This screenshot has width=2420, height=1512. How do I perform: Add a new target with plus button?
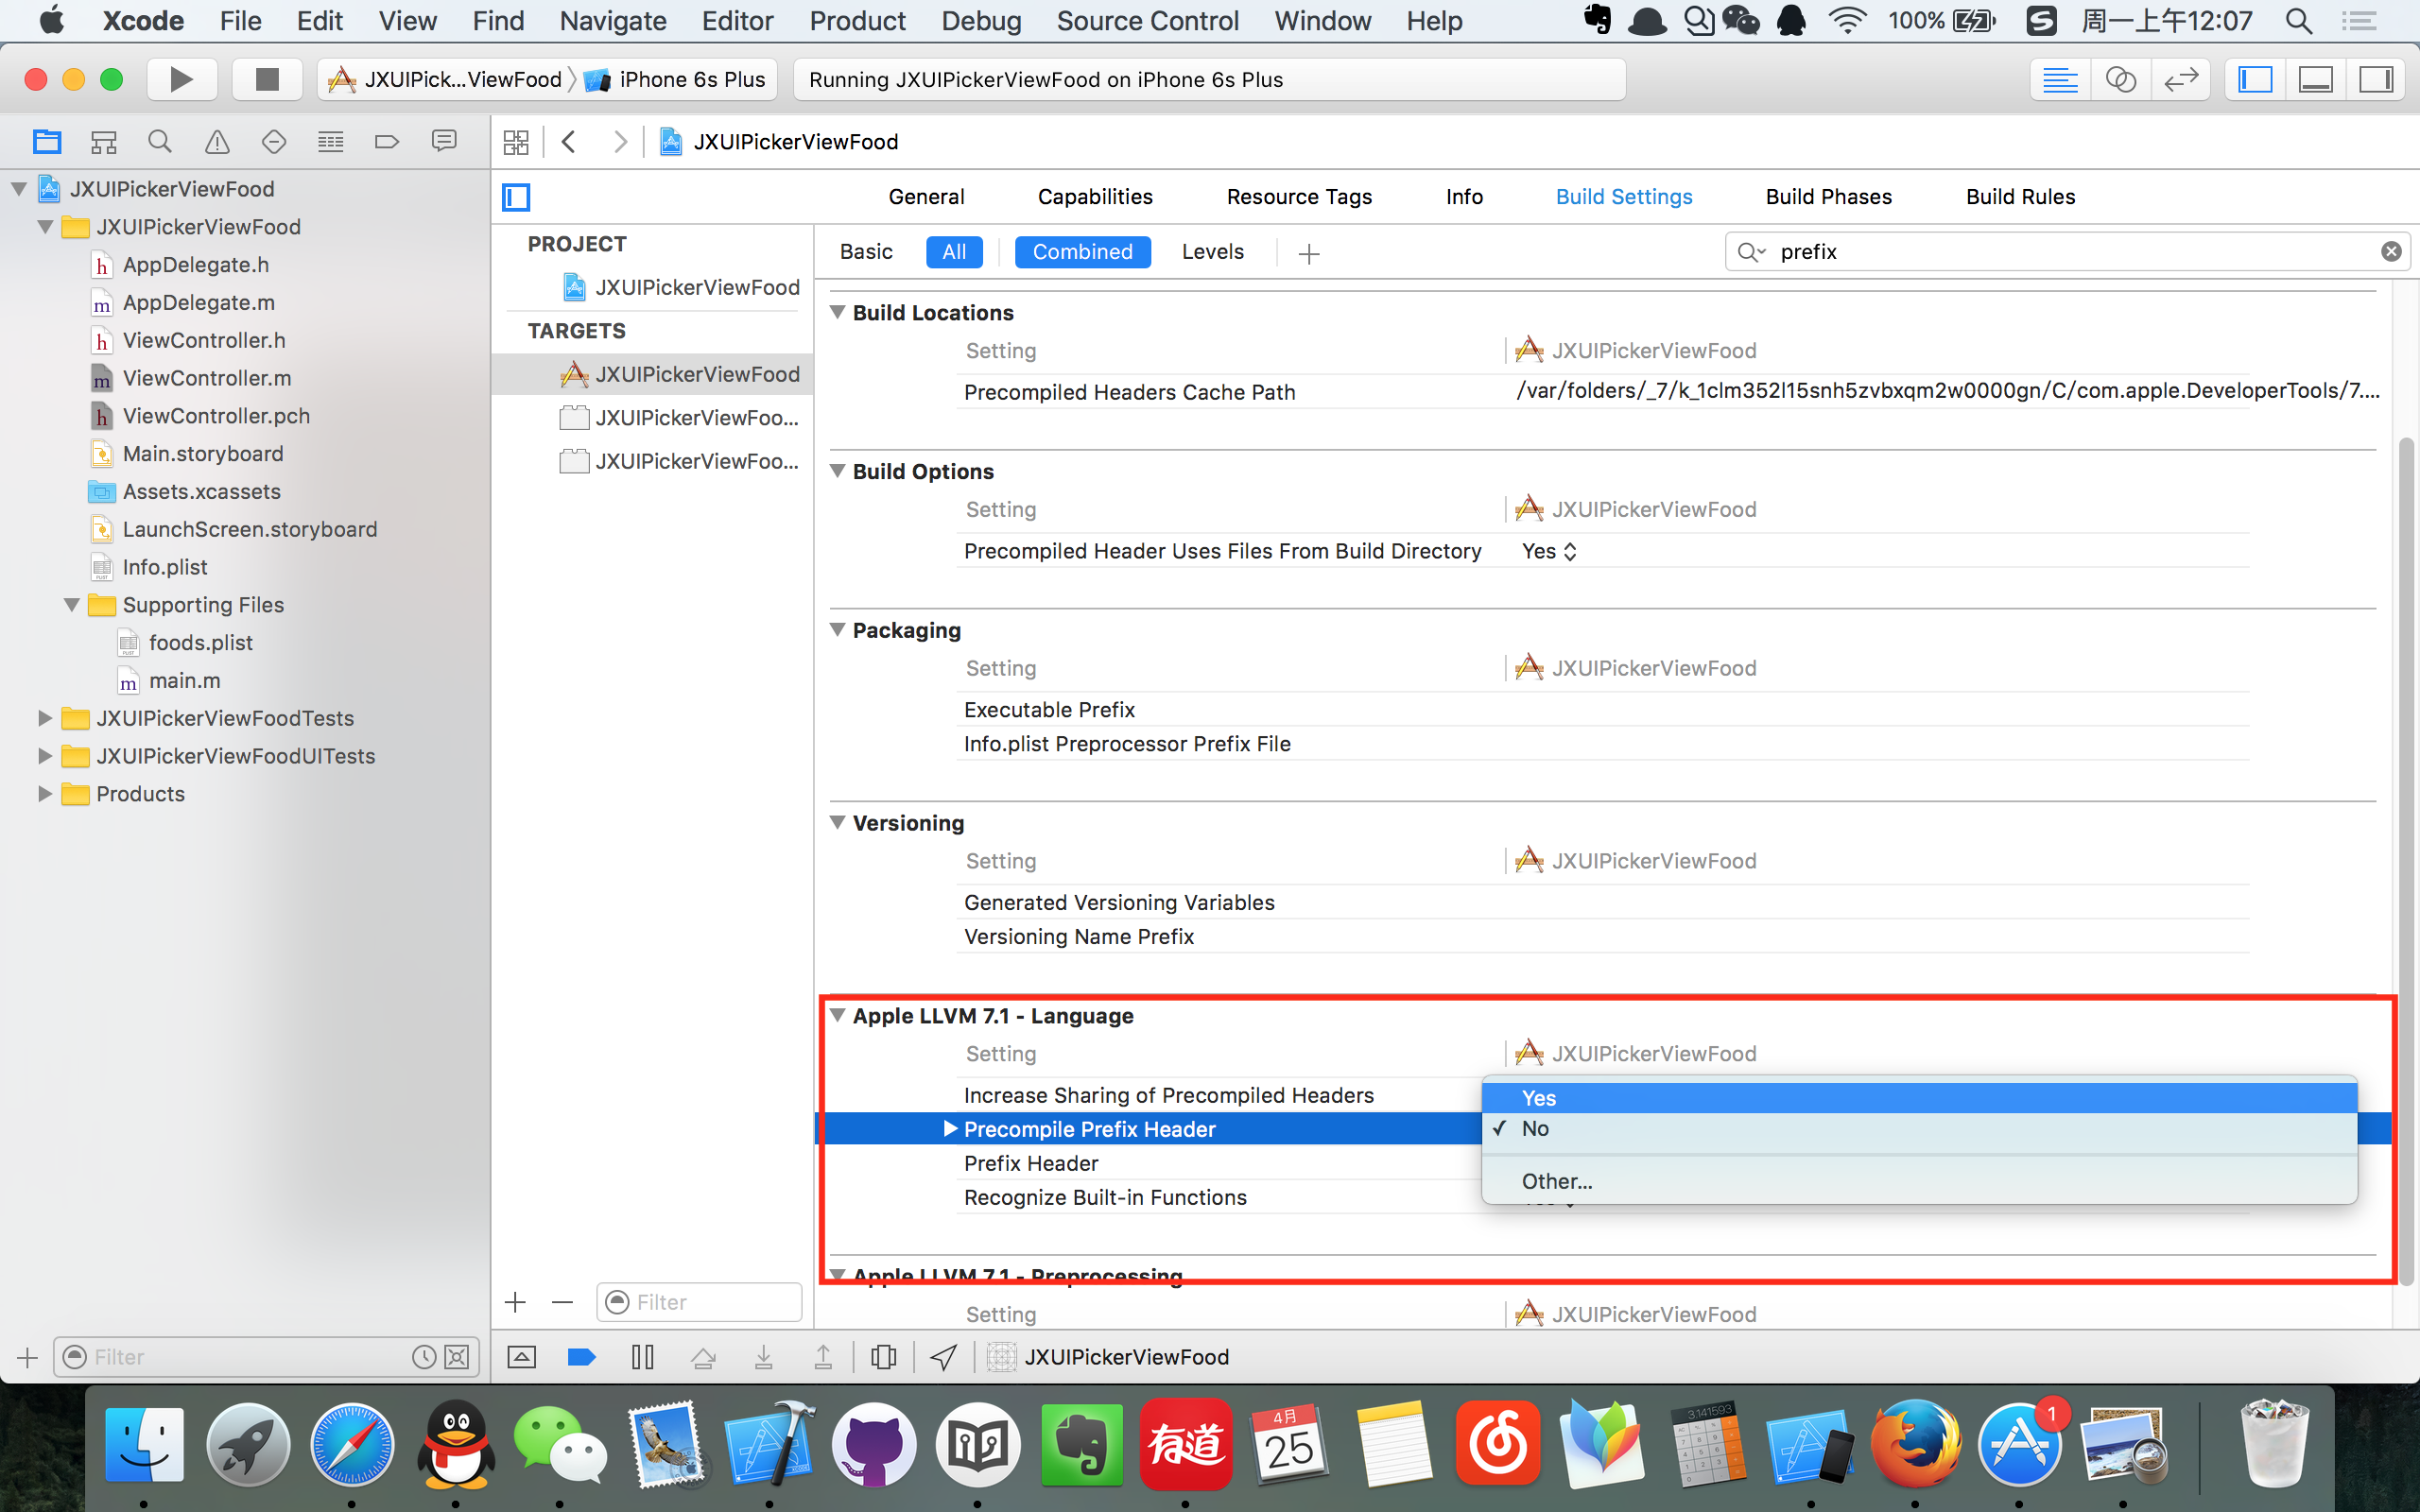coord(516,1302)
